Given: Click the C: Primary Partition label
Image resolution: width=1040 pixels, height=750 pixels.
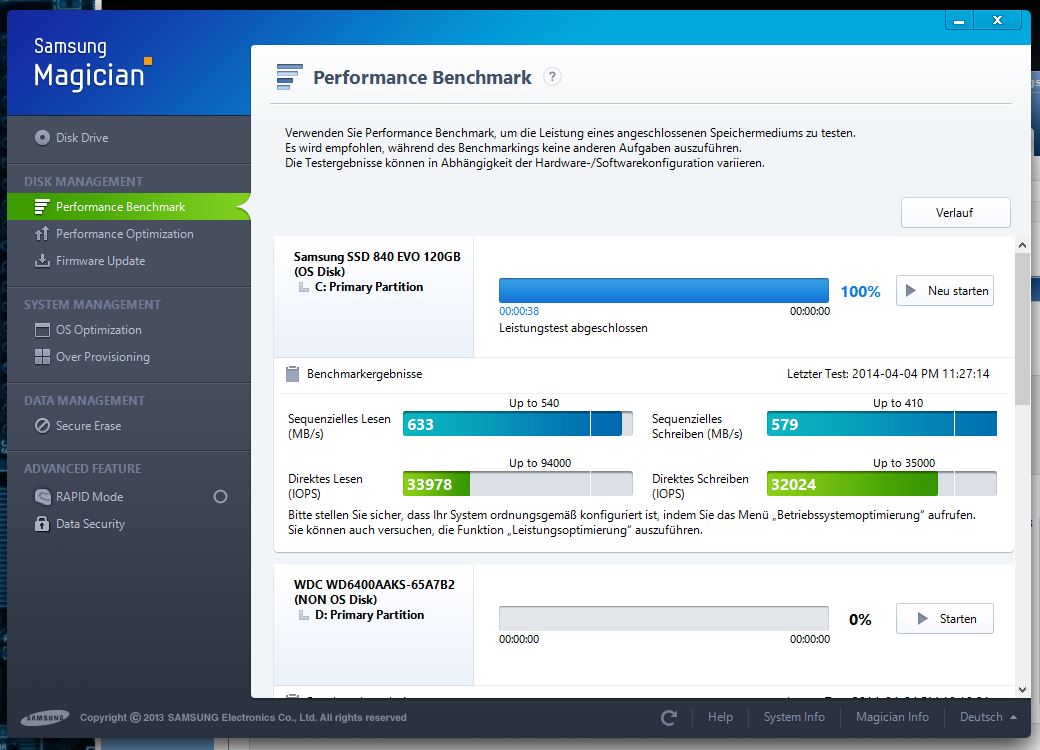Looking at the screenshot, I should [x=369, y=287].
